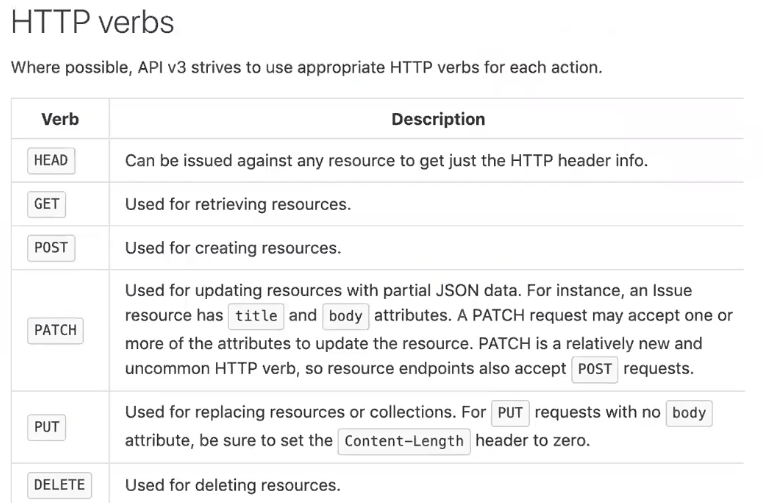Click the POST badge in Verb column
Image resolution: width=762 pixels, height=503 pixels.
pyautogui.click(x=50, y=248)
